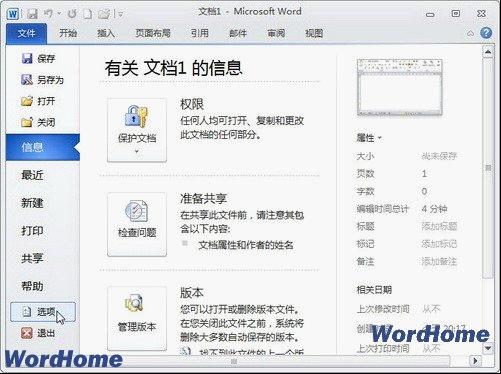
Task: Click the document preview thumbnail
Action: pos(400,87)
